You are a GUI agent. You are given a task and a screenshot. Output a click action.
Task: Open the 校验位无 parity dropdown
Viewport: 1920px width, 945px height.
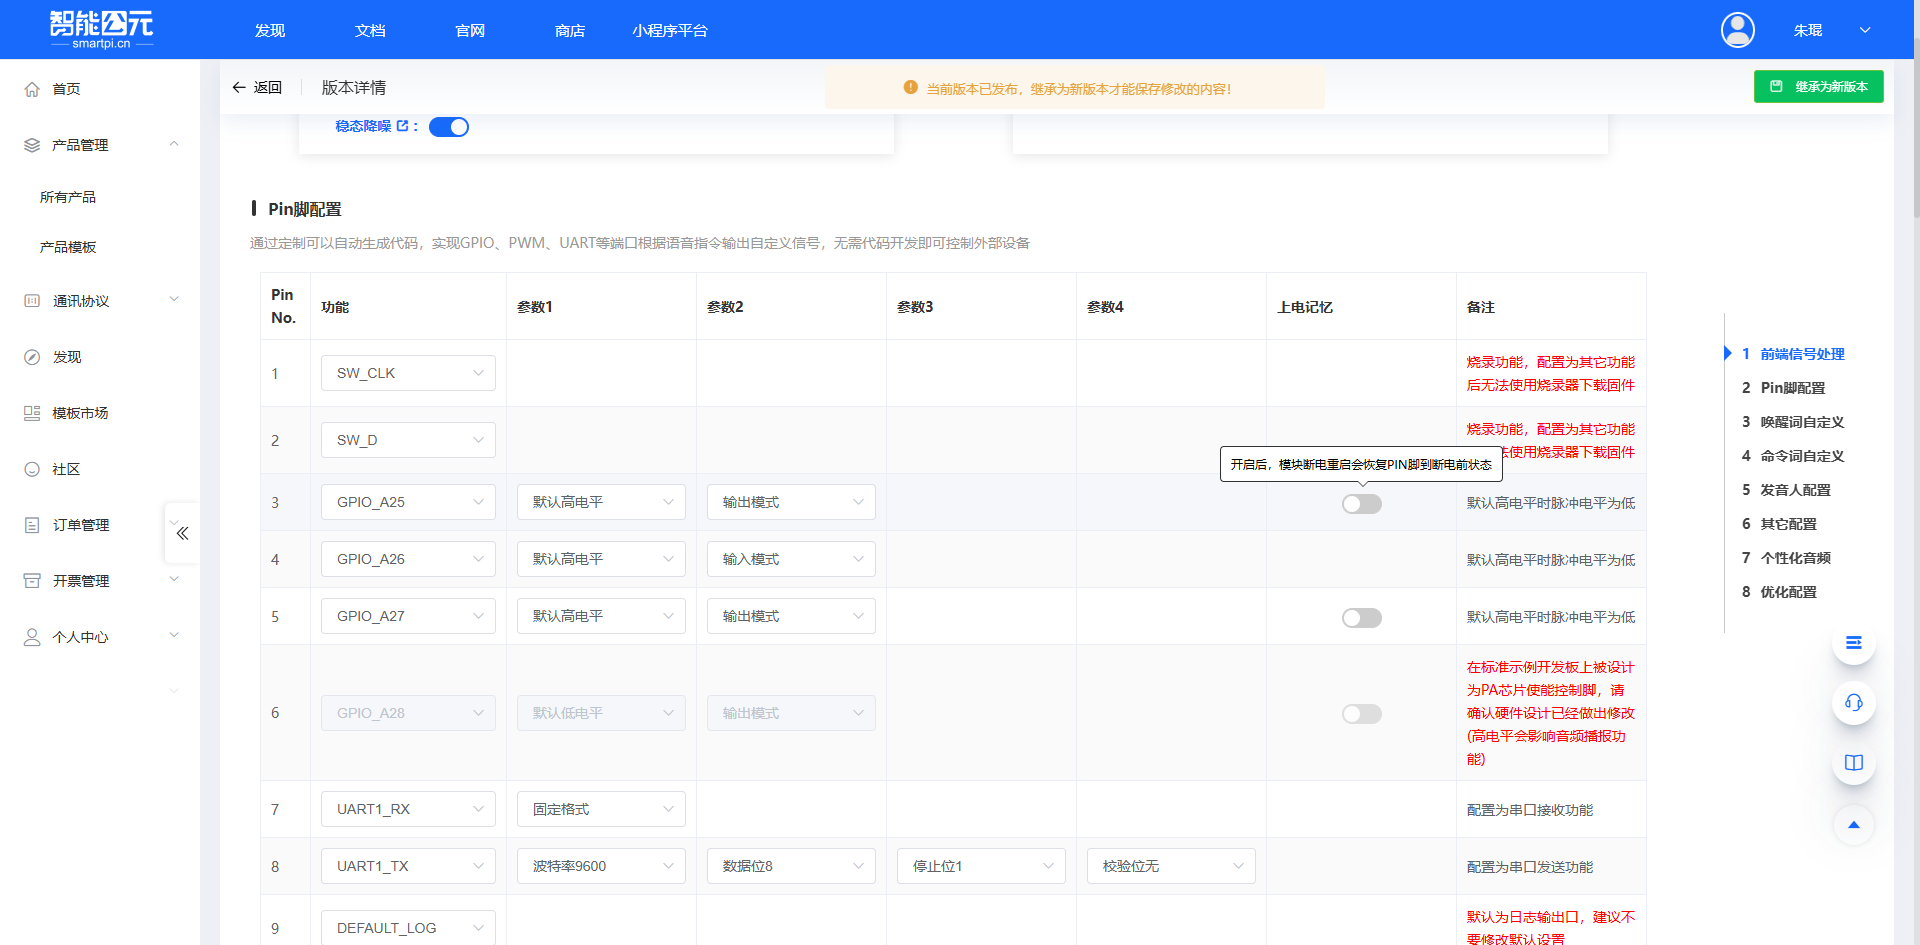1170,866
